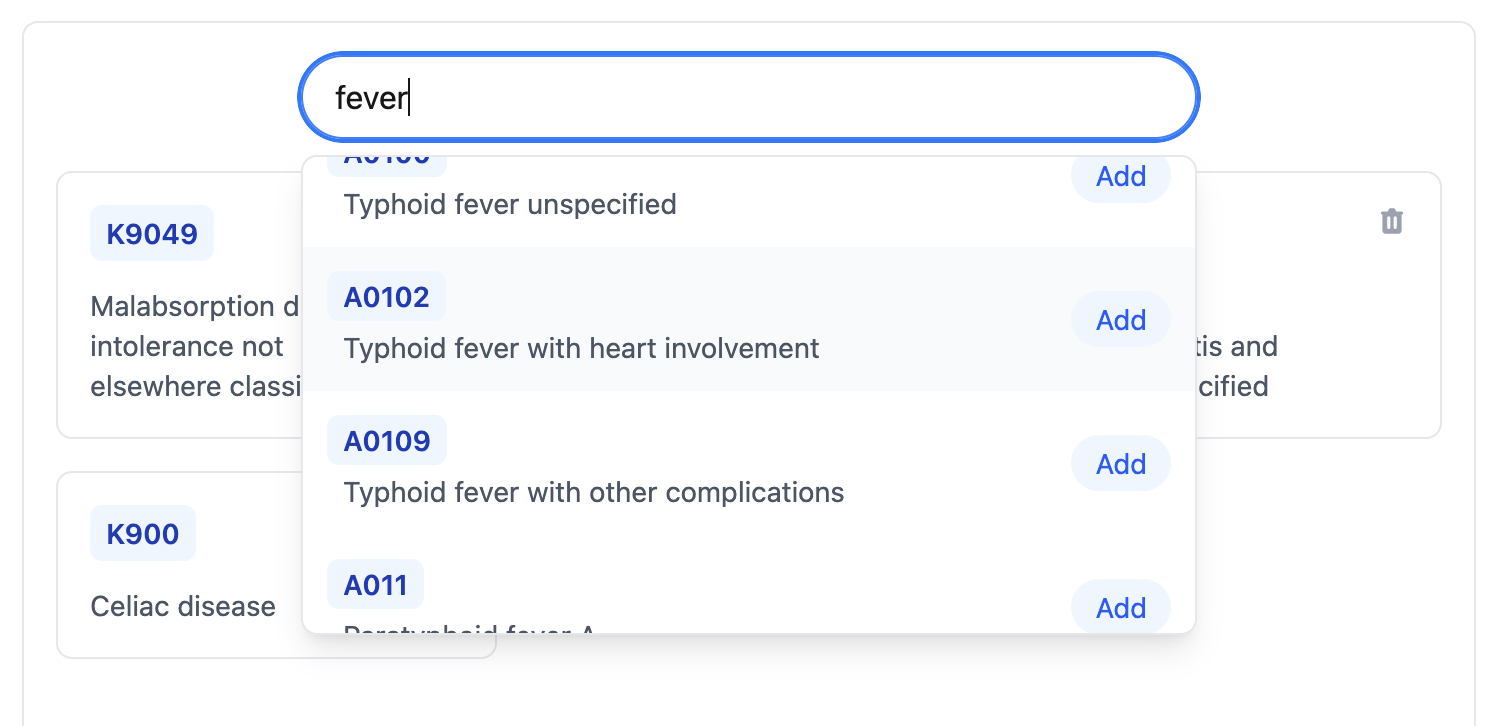Click the card text ending in "cified"
This screenshot has width=1498, height=726.
click(x=1233, y=386)
